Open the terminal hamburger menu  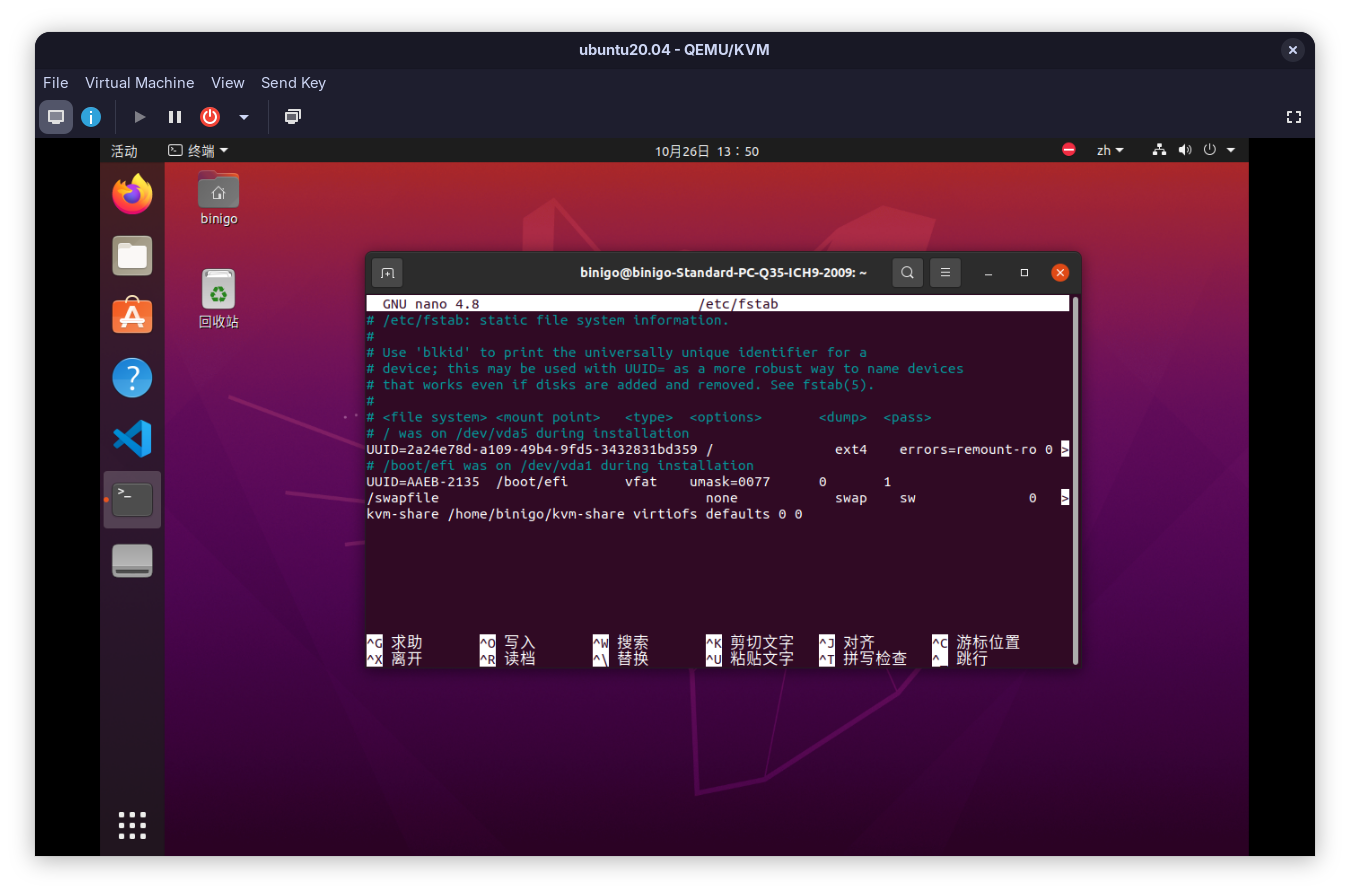945,272
